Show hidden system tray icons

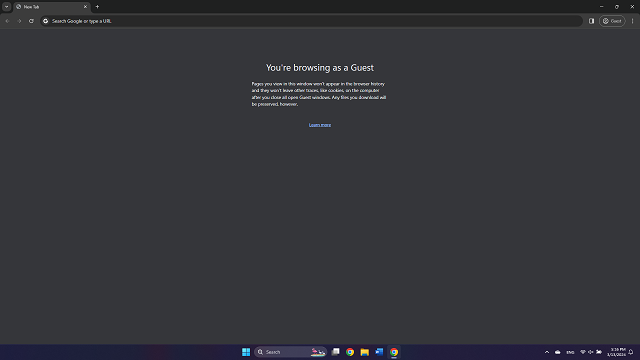547,352
